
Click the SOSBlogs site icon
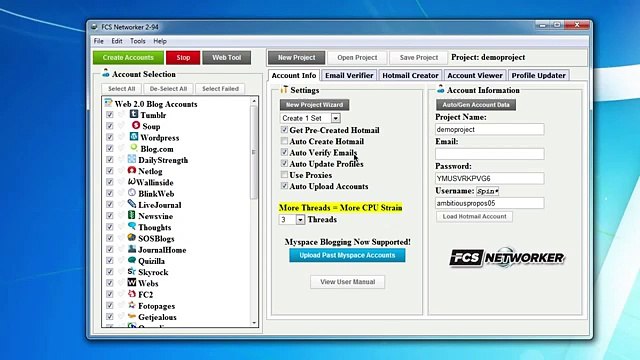click(132, 238)
